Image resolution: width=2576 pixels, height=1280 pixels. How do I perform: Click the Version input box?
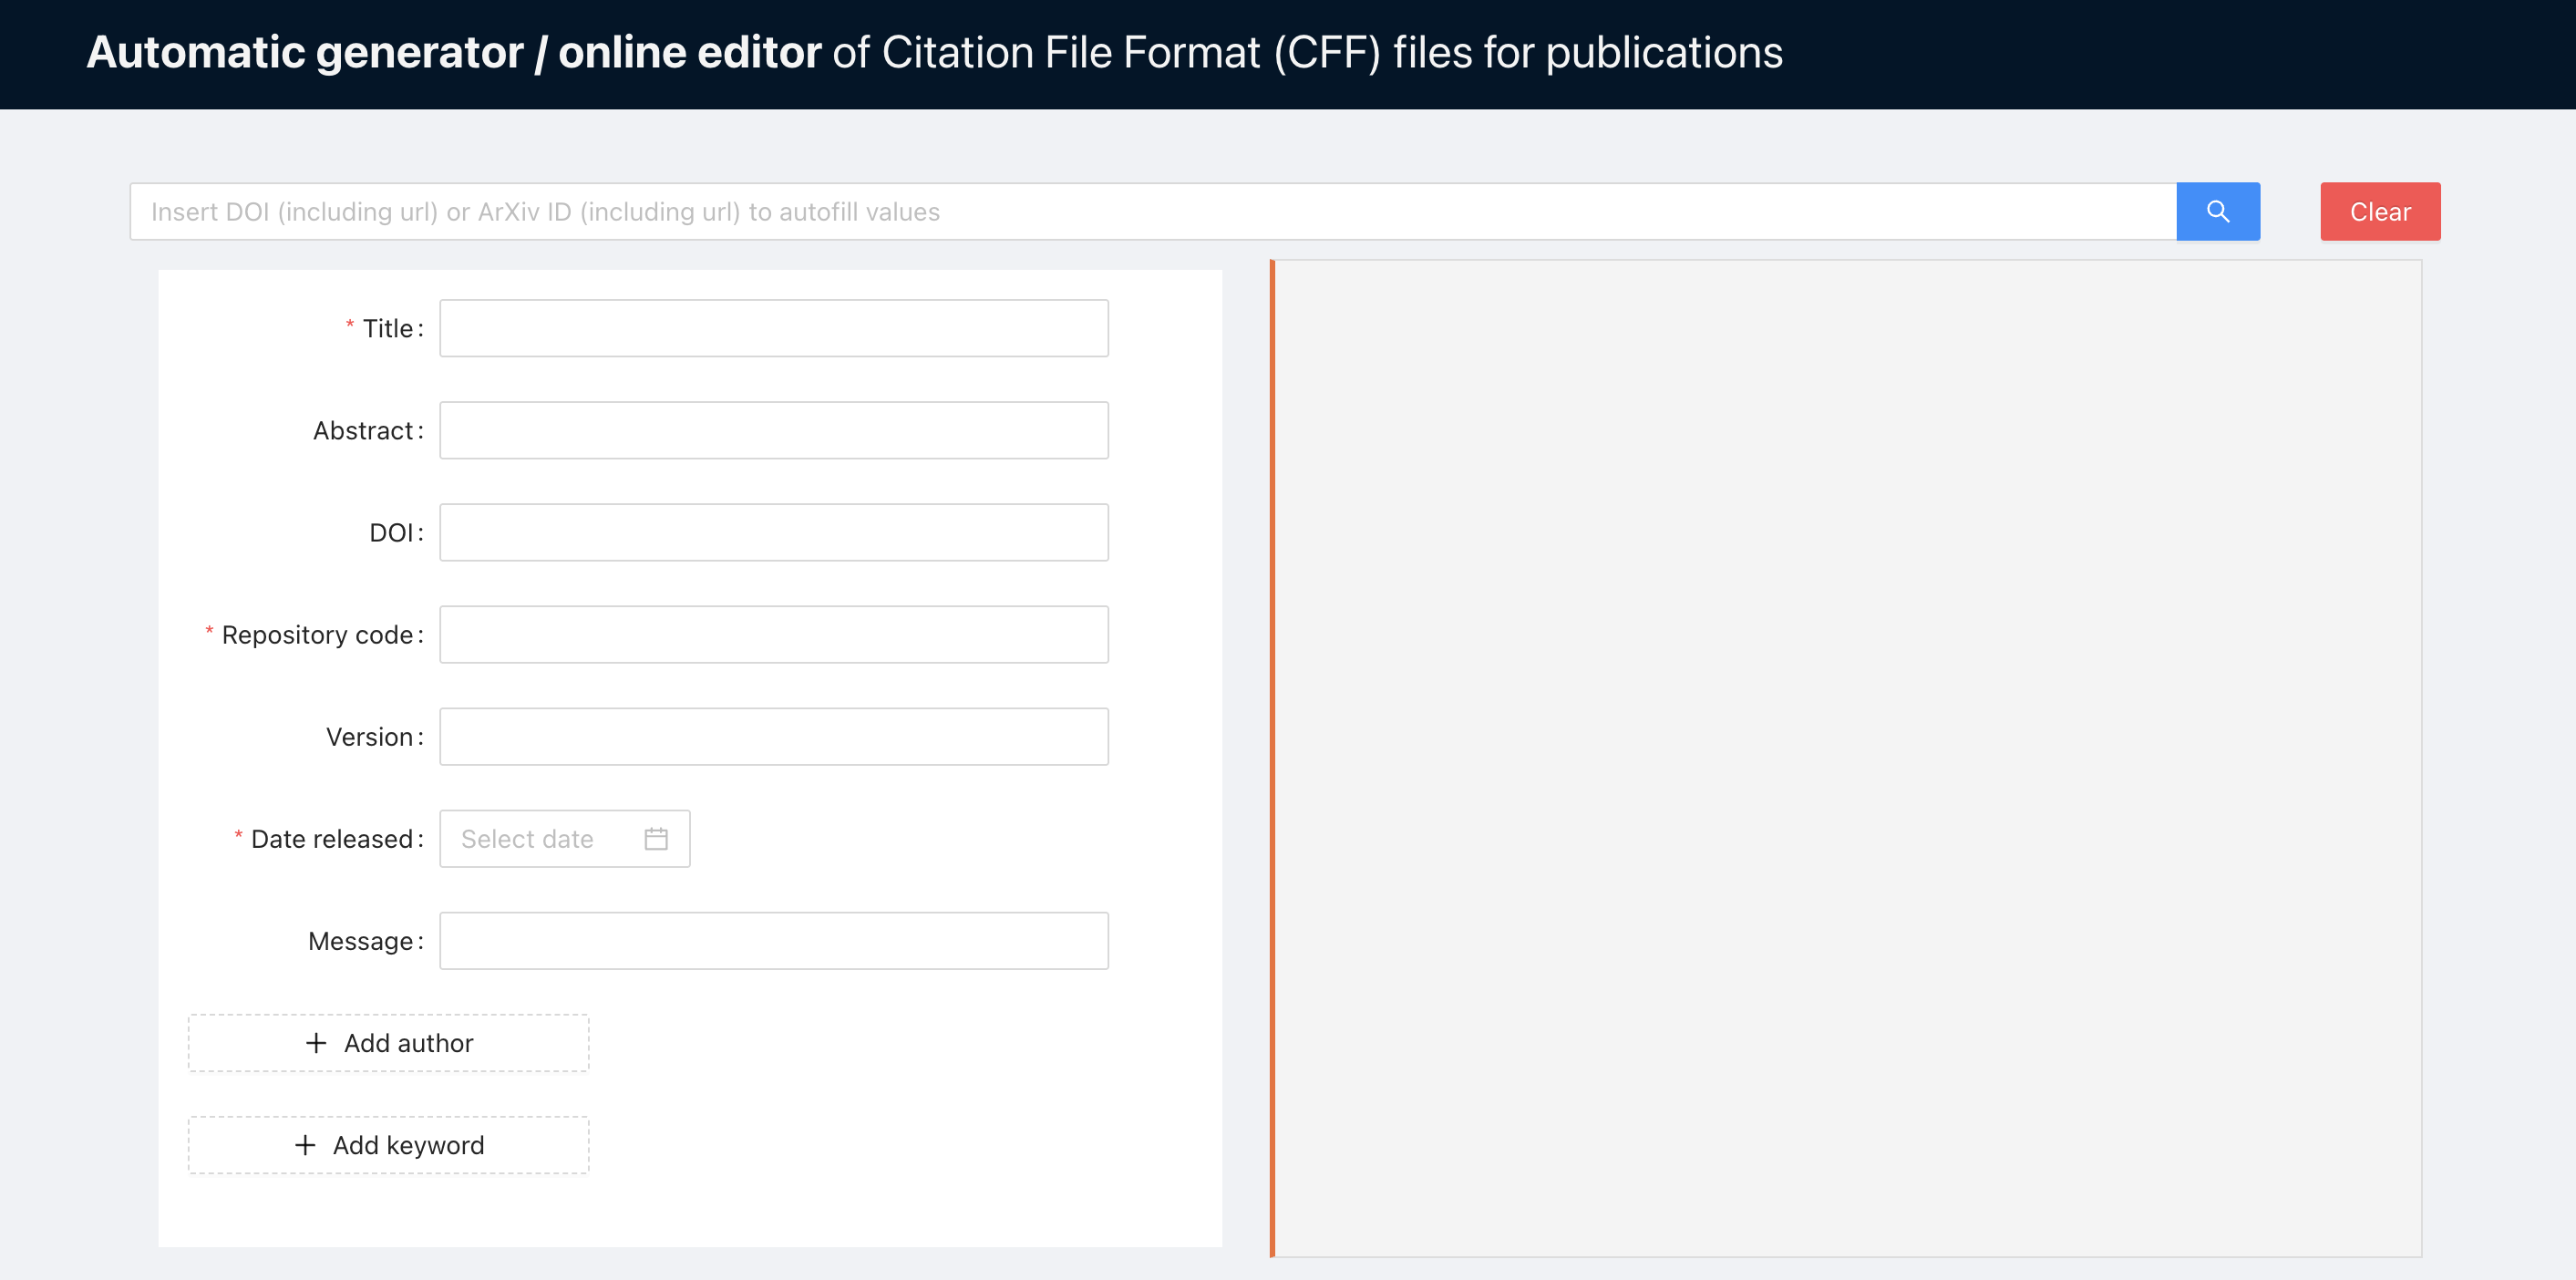coord(774,736)
